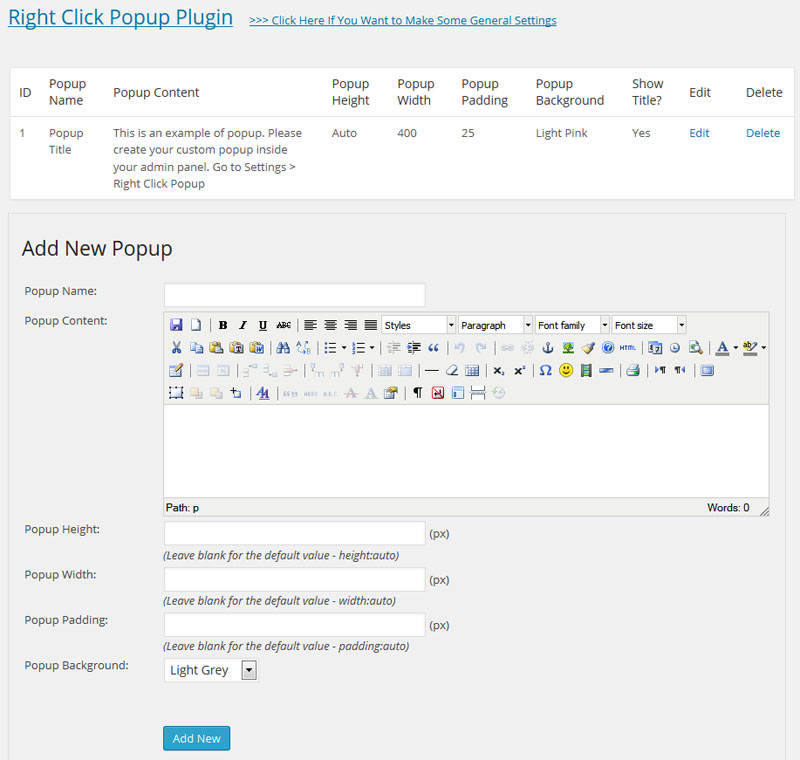Open the Styles dropdown
Screen dimensions: 800x760
pyautogui.click(x=418, y=325)
